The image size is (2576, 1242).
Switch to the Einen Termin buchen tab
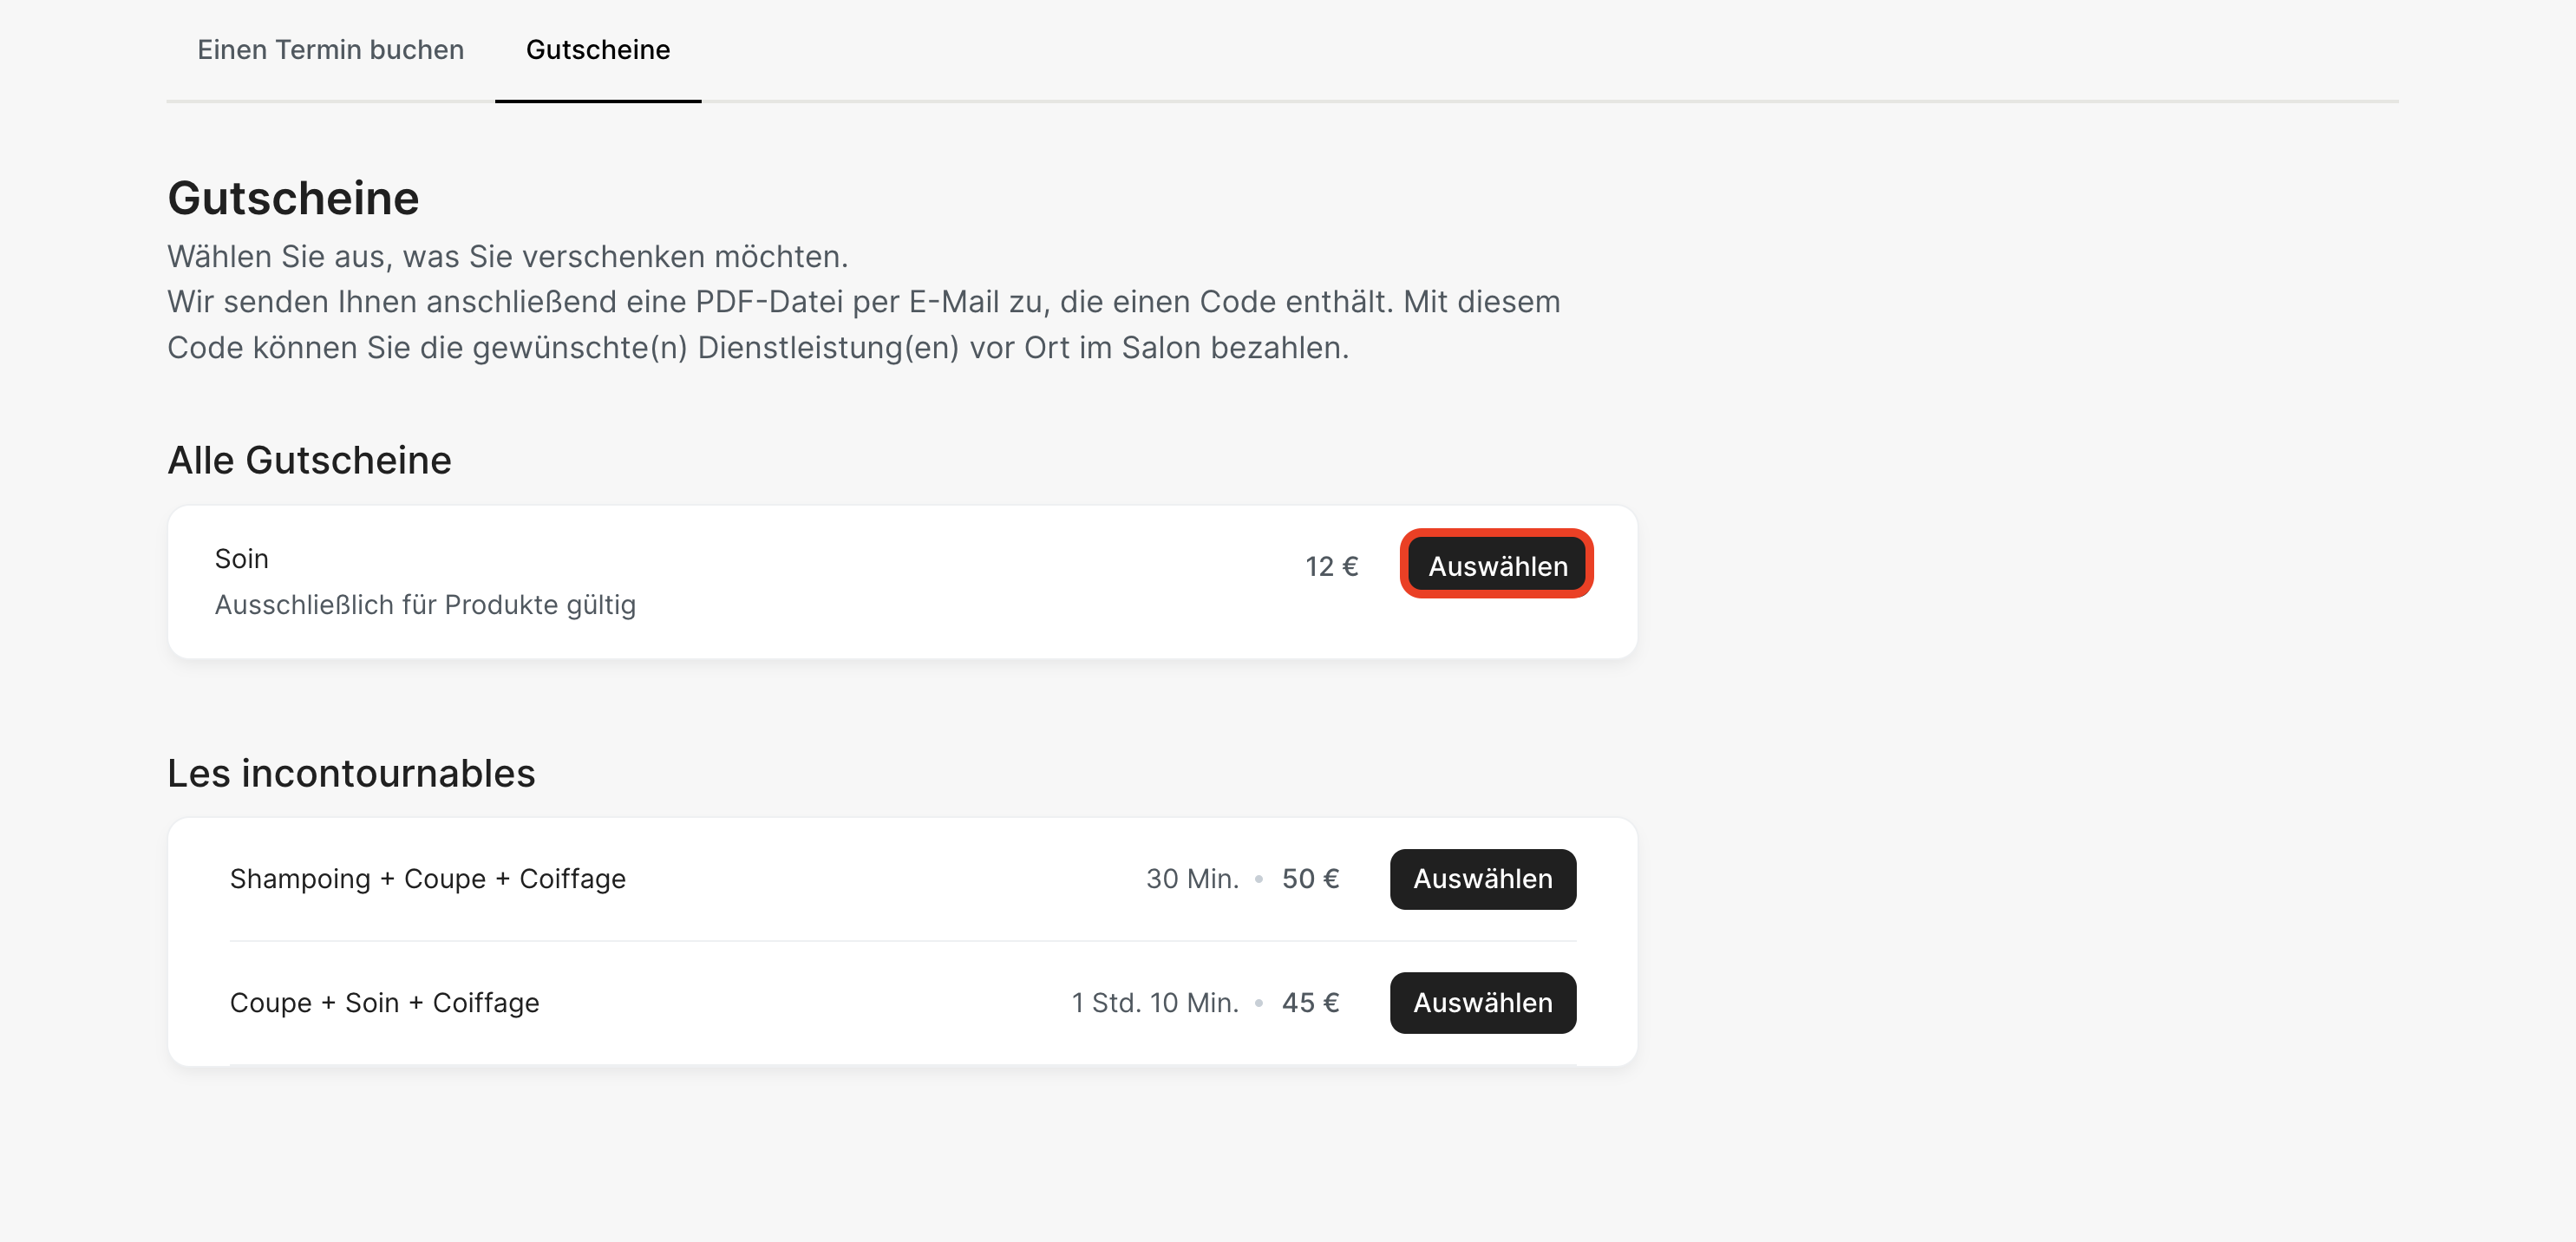pyautogui.click(x=330, y=50)
